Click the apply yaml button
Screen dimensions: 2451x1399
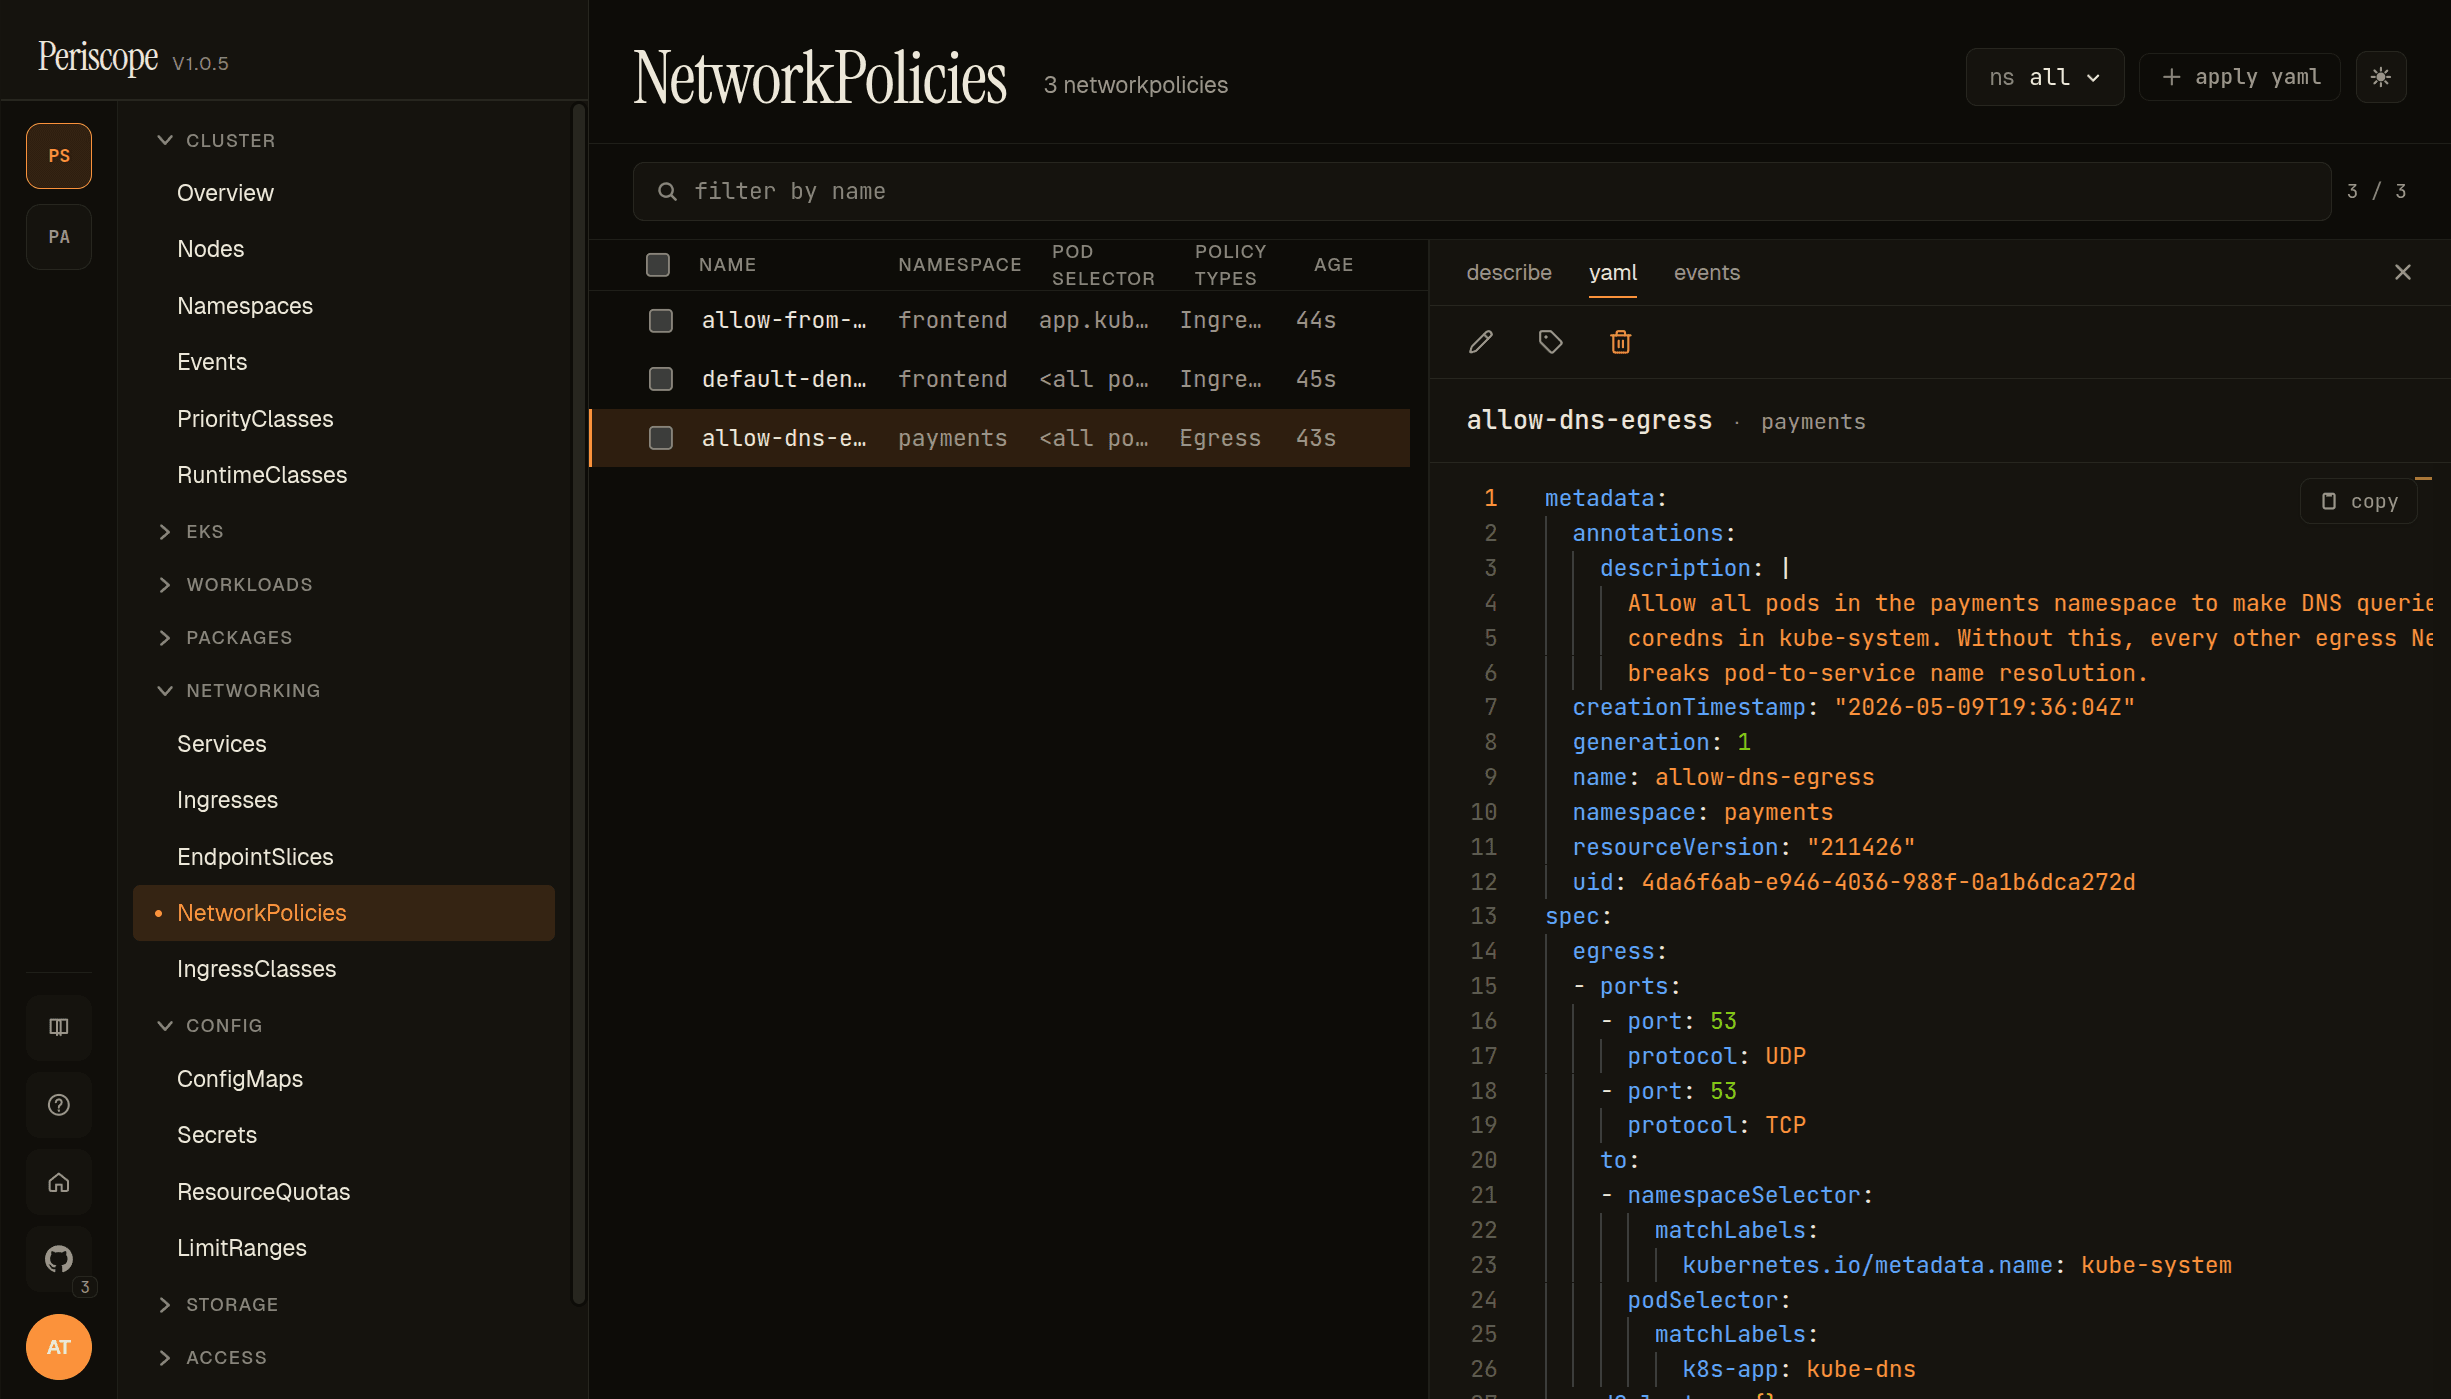(2240, 77)
